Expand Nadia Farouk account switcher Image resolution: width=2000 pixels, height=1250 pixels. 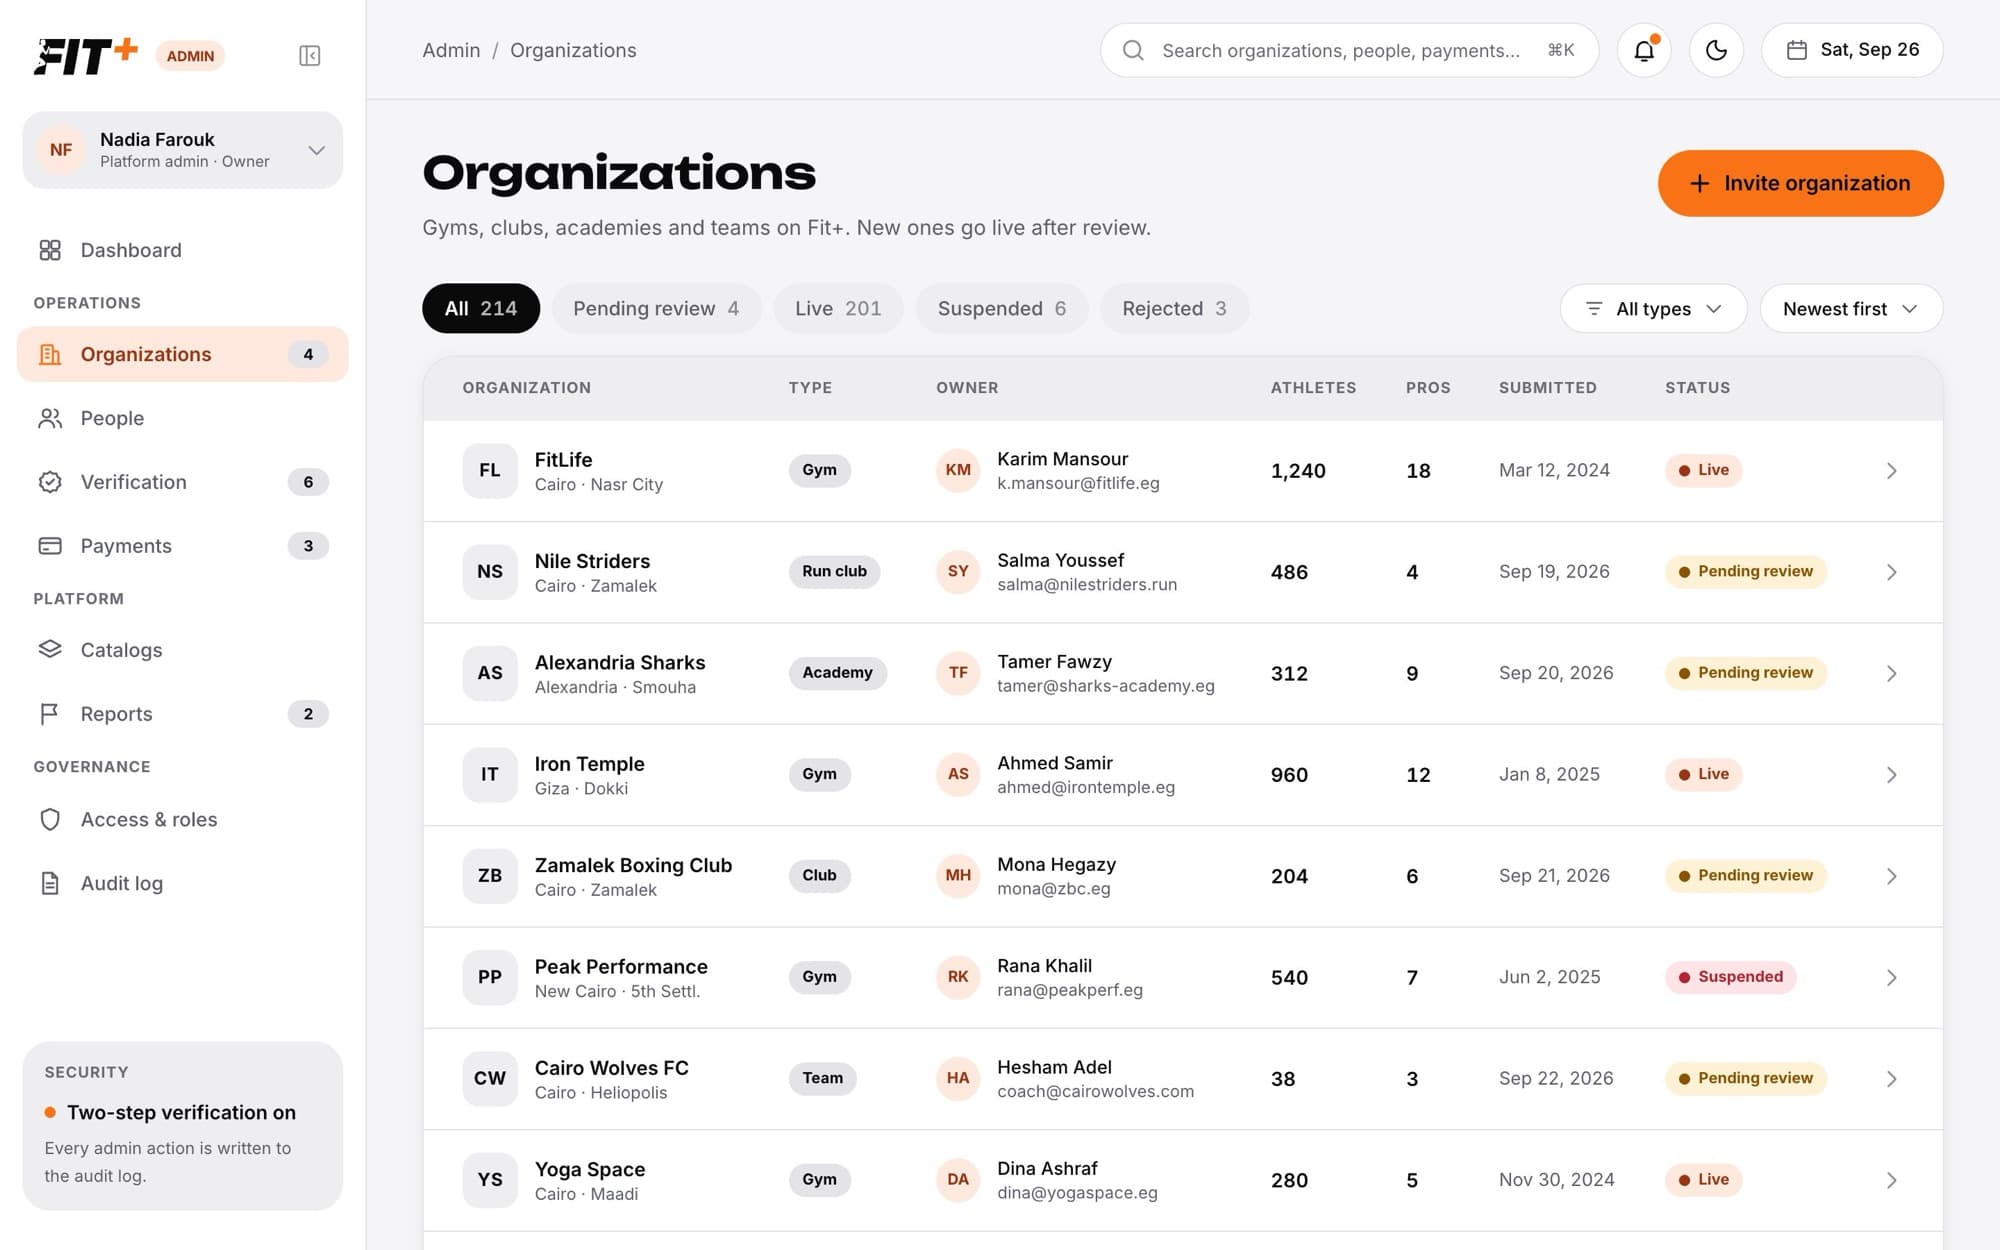[183, 150]
